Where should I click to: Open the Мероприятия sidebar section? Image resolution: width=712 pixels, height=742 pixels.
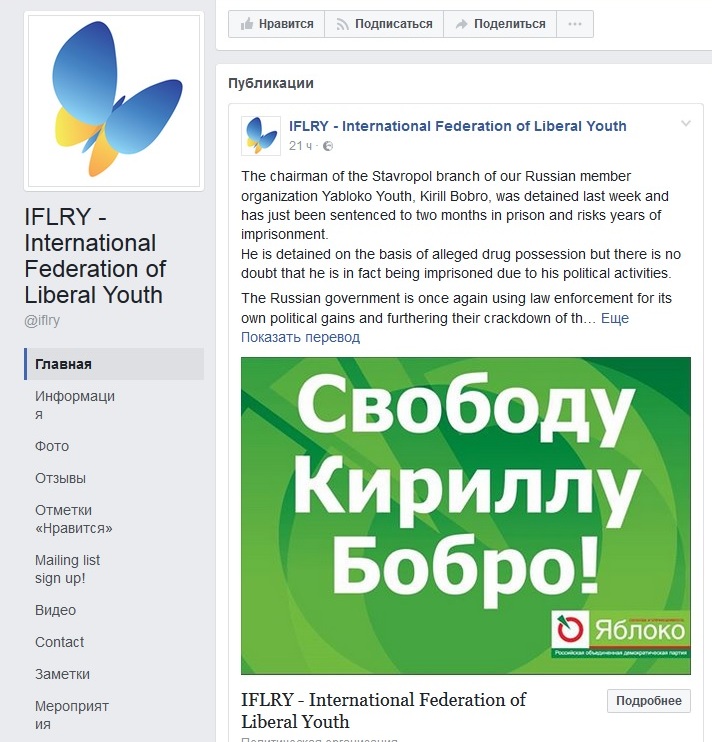(72, 715)
